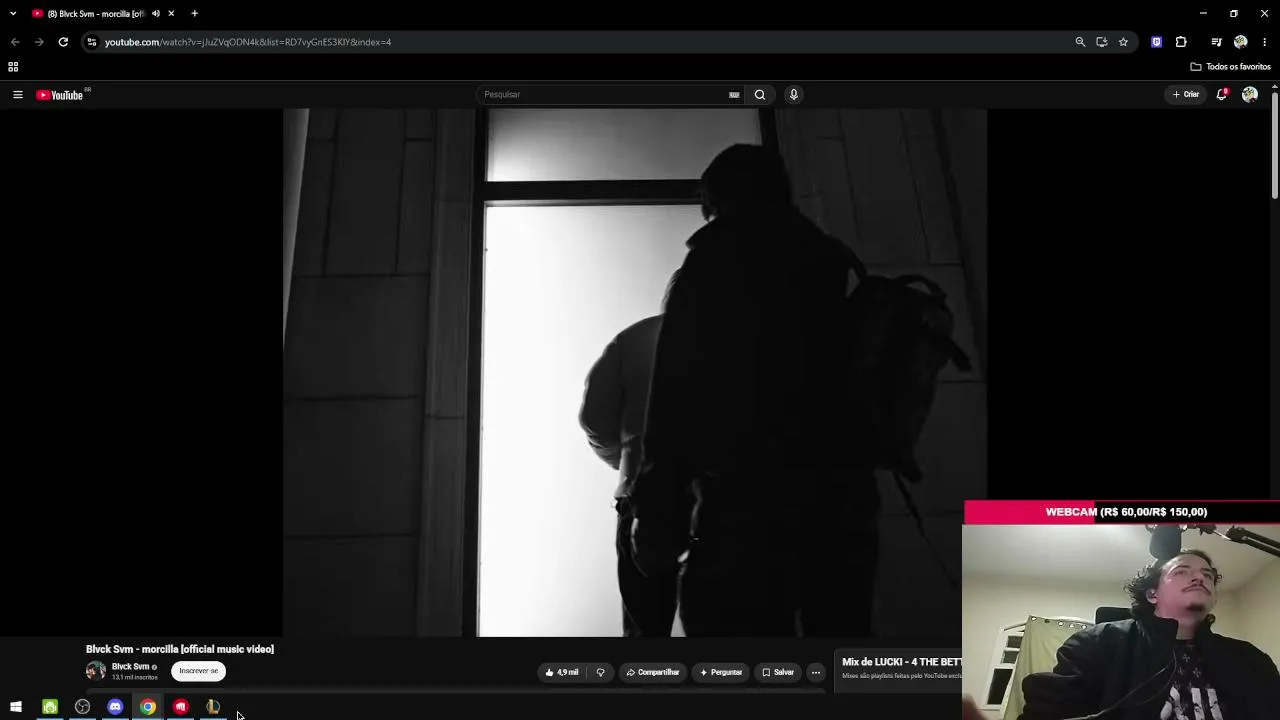
Task: Open League of Legends from taskbar
Action: coord(213,707)
